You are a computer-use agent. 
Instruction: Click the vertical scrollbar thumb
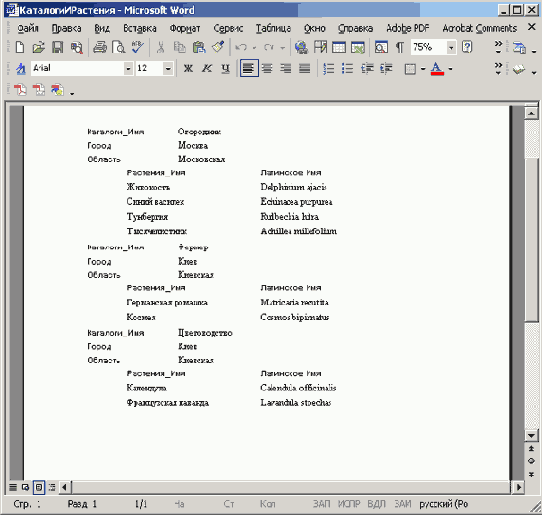click(532, 239)
